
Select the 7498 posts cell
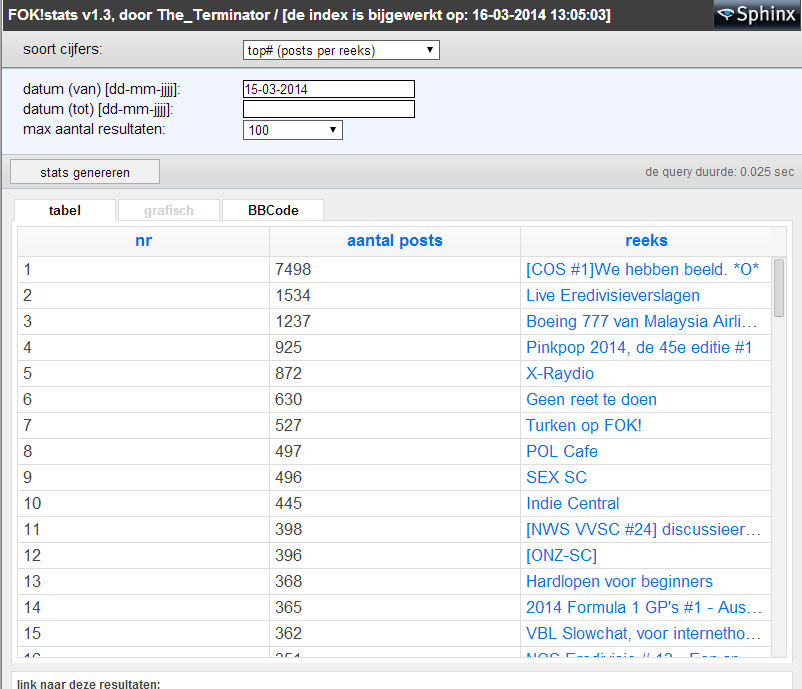(x=395, y=269)
